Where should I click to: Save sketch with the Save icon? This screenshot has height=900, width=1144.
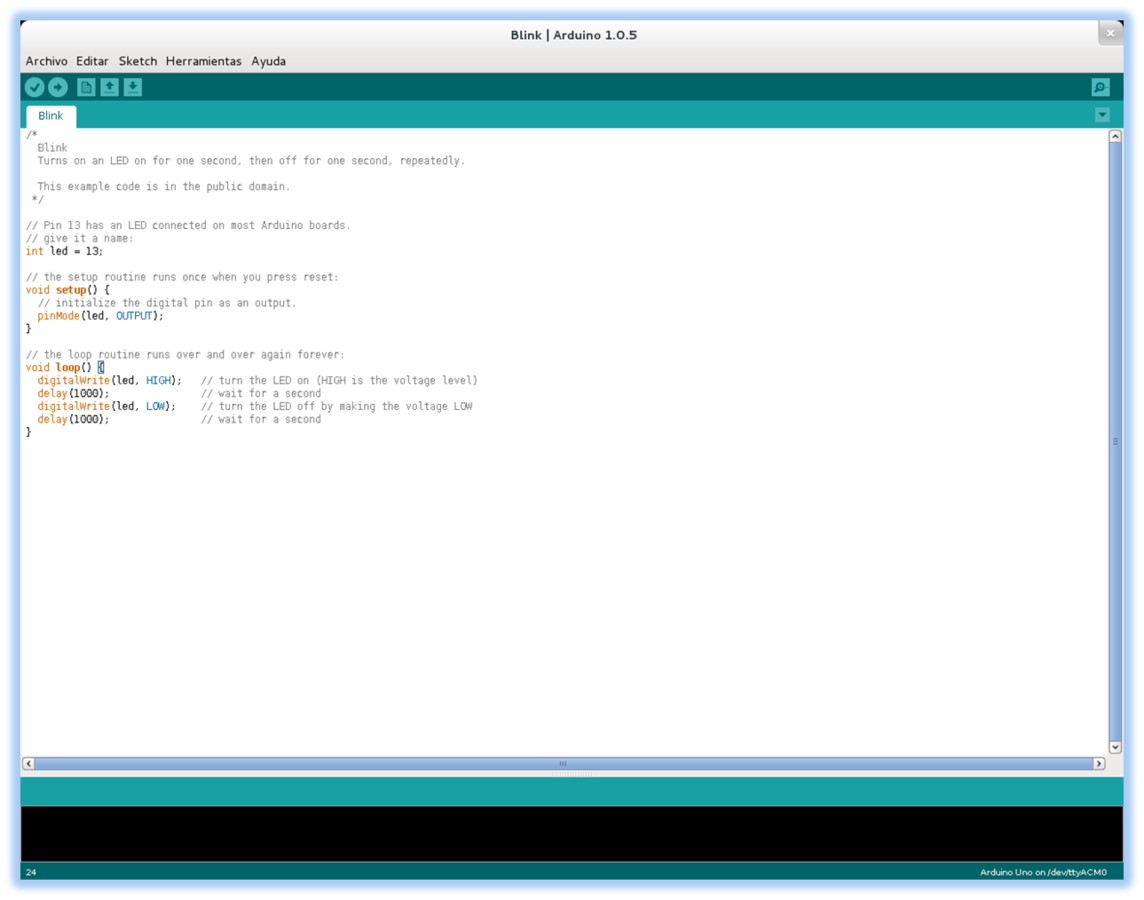pos(133,88)
